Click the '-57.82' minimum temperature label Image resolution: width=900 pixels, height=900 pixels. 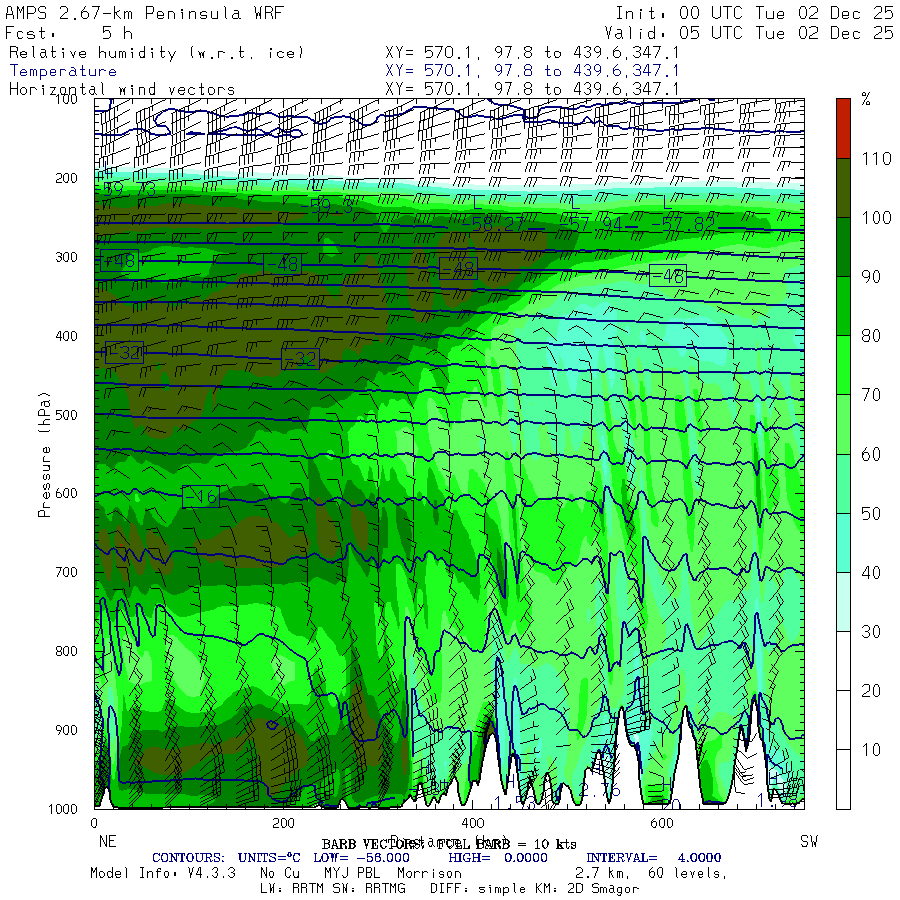(685, 223)
